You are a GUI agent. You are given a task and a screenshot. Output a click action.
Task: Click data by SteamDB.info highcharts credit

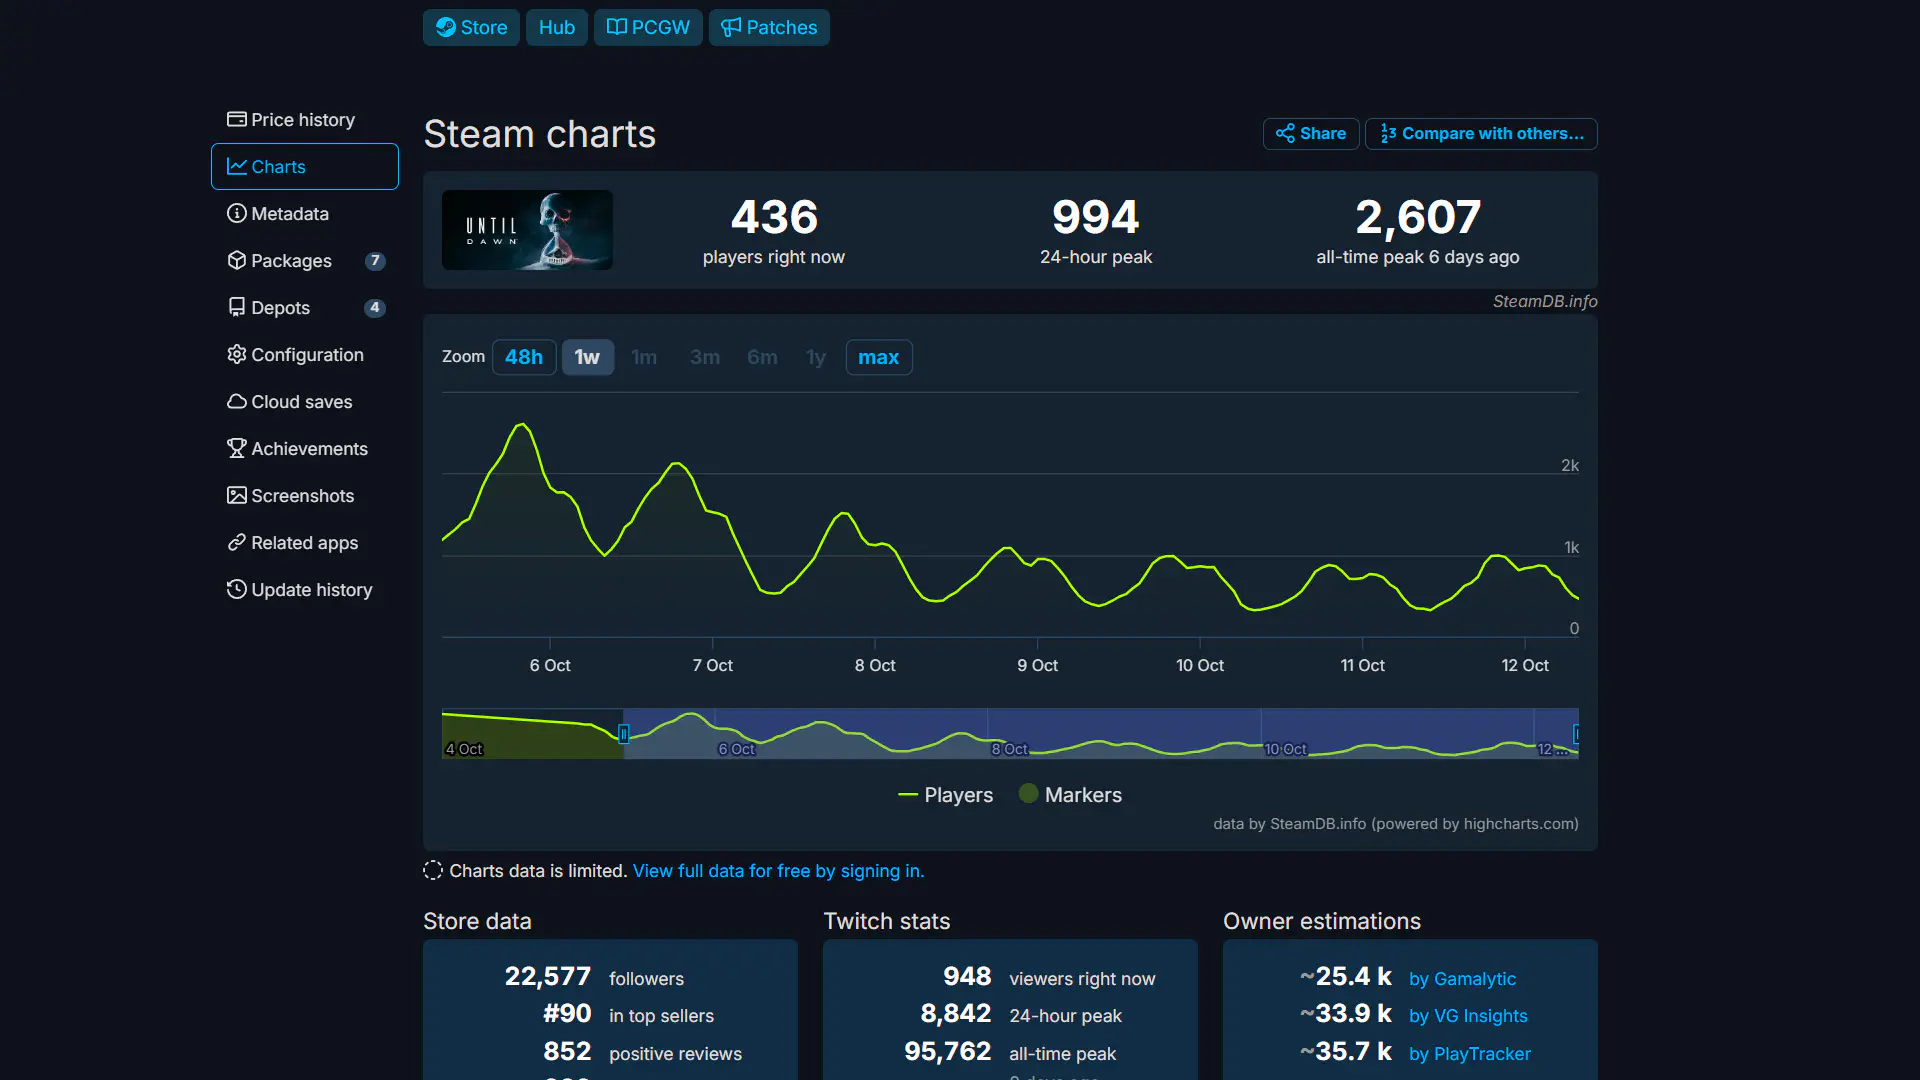click(x=1396, y=824)
